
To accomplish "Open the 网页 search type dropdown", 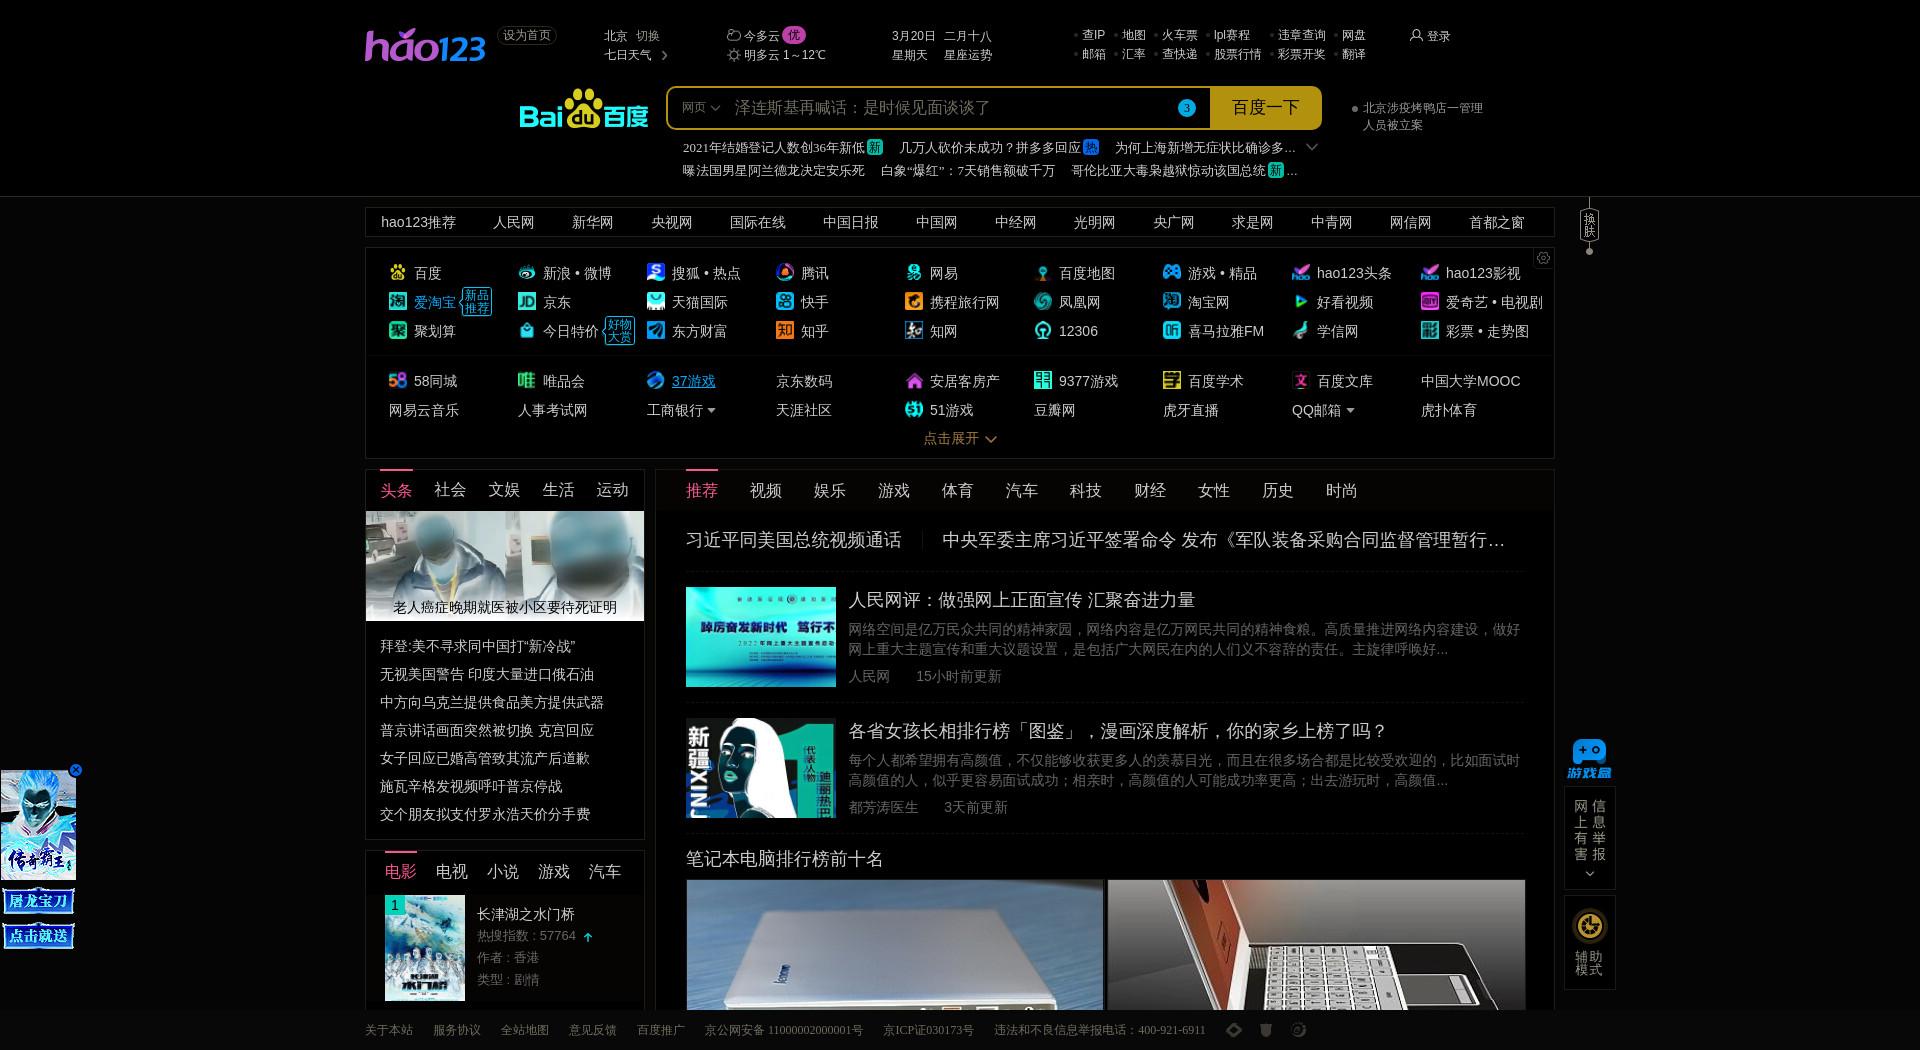I will 701,108.
